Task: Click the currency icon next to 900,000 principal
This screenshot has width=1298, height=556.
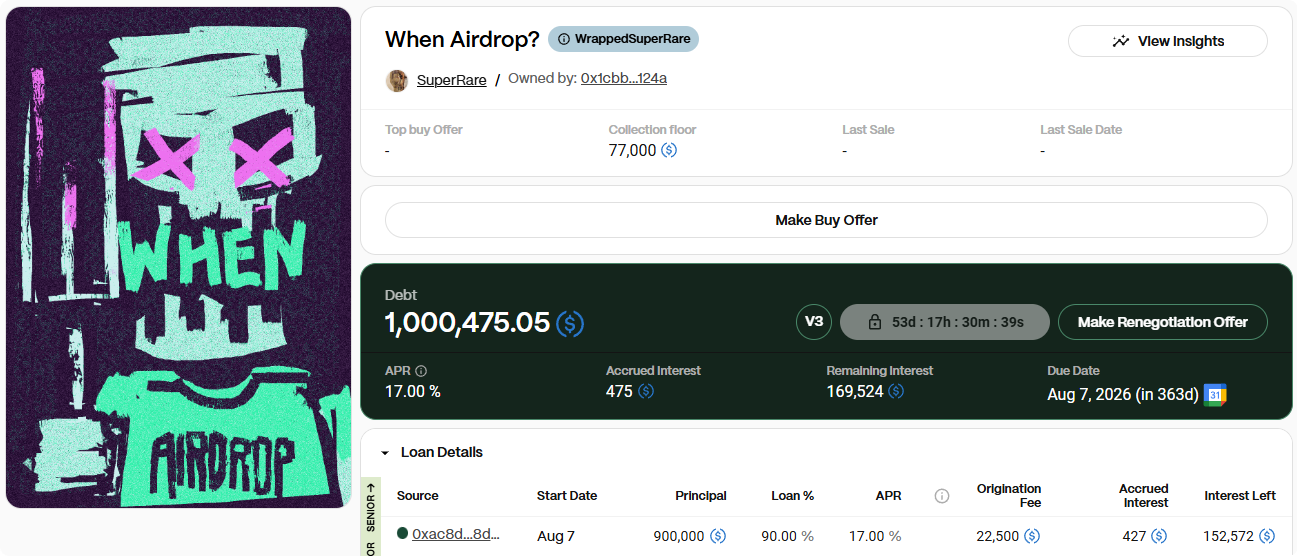Action: point(718,536)
